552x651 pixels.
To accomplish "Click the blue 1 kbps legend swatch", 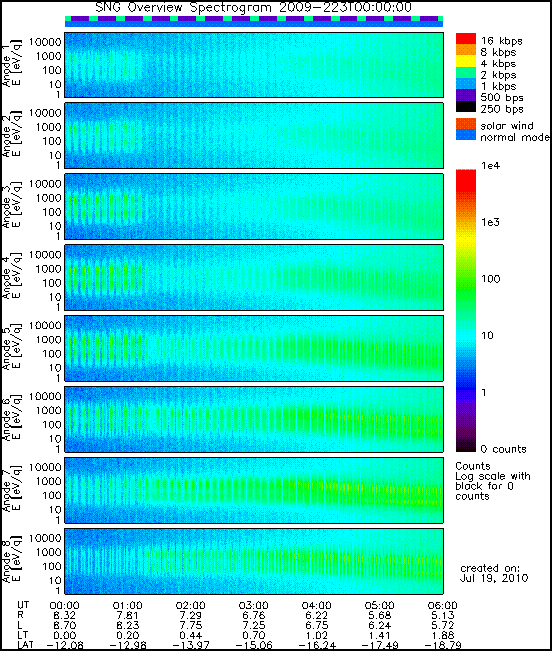I will [x=466, y=84].
